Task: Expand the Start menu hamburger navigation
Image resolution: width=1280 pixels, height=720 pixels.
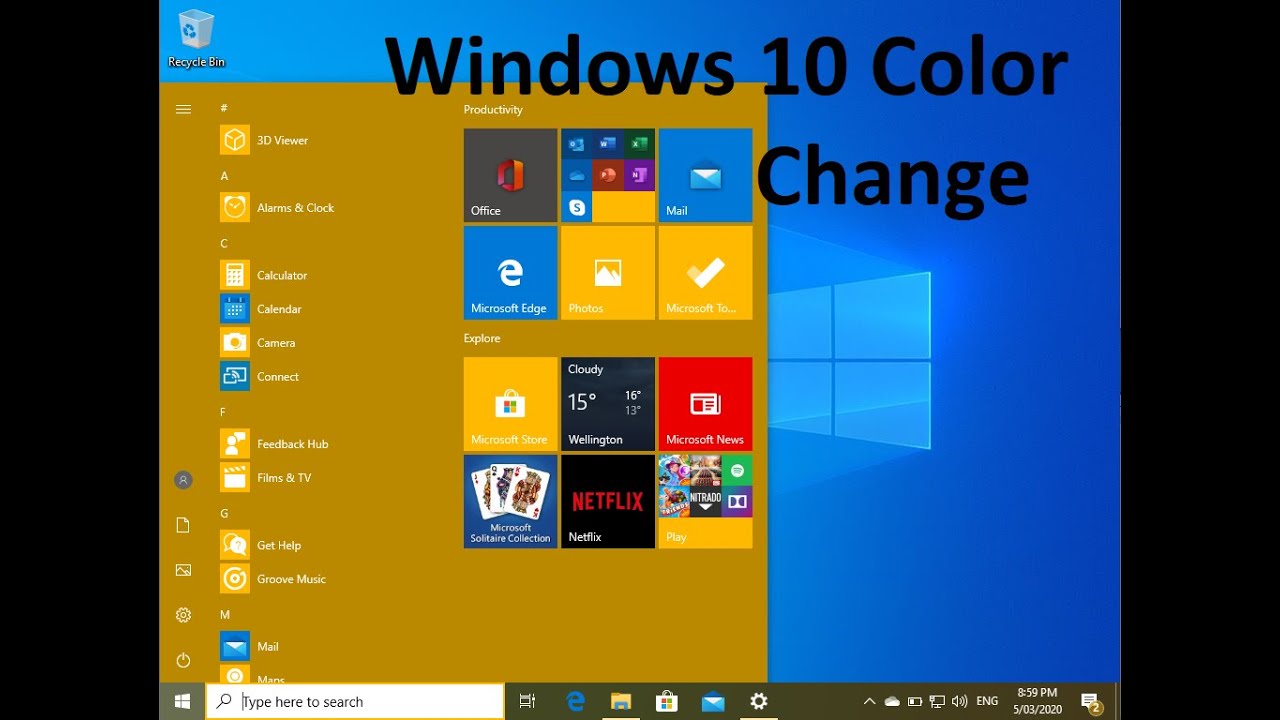Action: [x=183, y=109]
